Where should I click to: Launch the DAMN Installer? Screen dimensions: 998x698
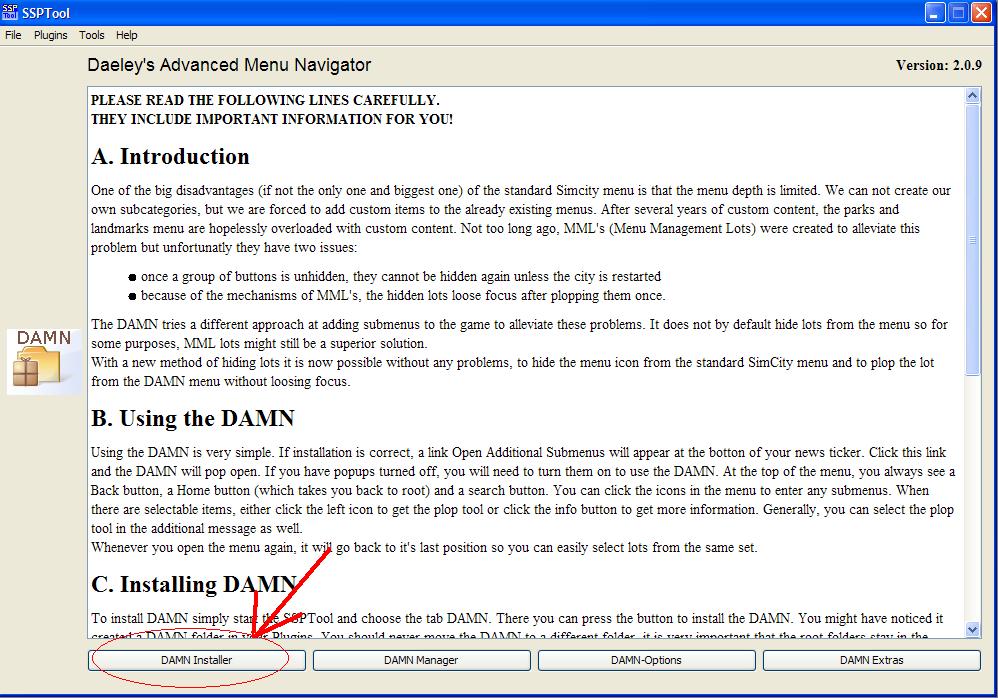tap(197, 660)
